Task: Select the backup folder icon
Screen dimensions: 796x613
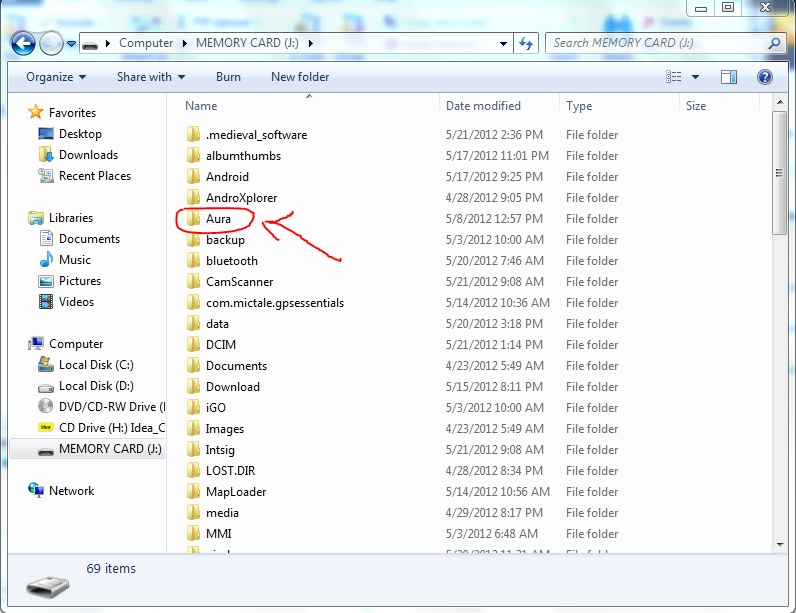Action: pos(193,240)
